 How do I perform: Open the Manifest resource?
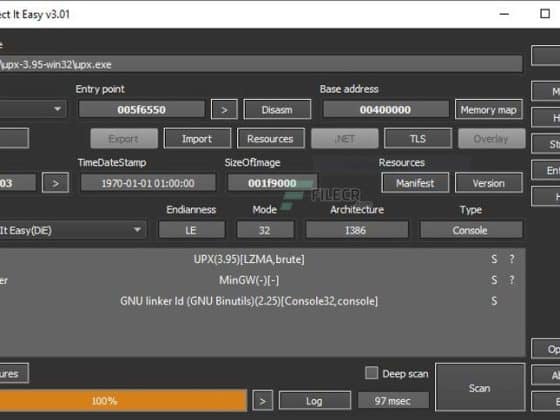coord(415,183)
